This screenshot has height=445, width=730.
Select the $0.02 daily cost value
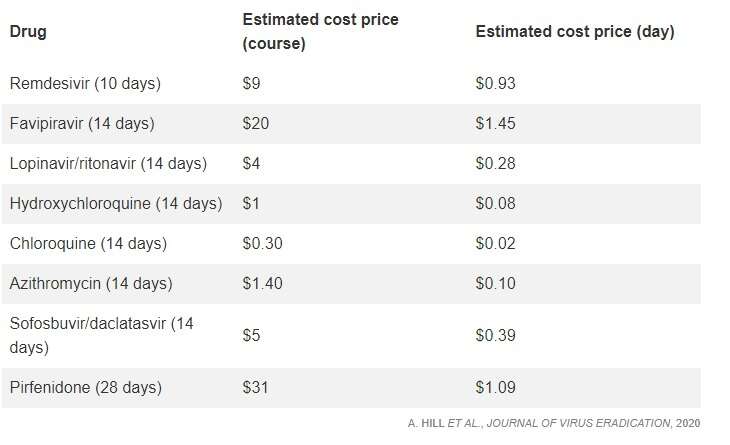click(495, 244)
